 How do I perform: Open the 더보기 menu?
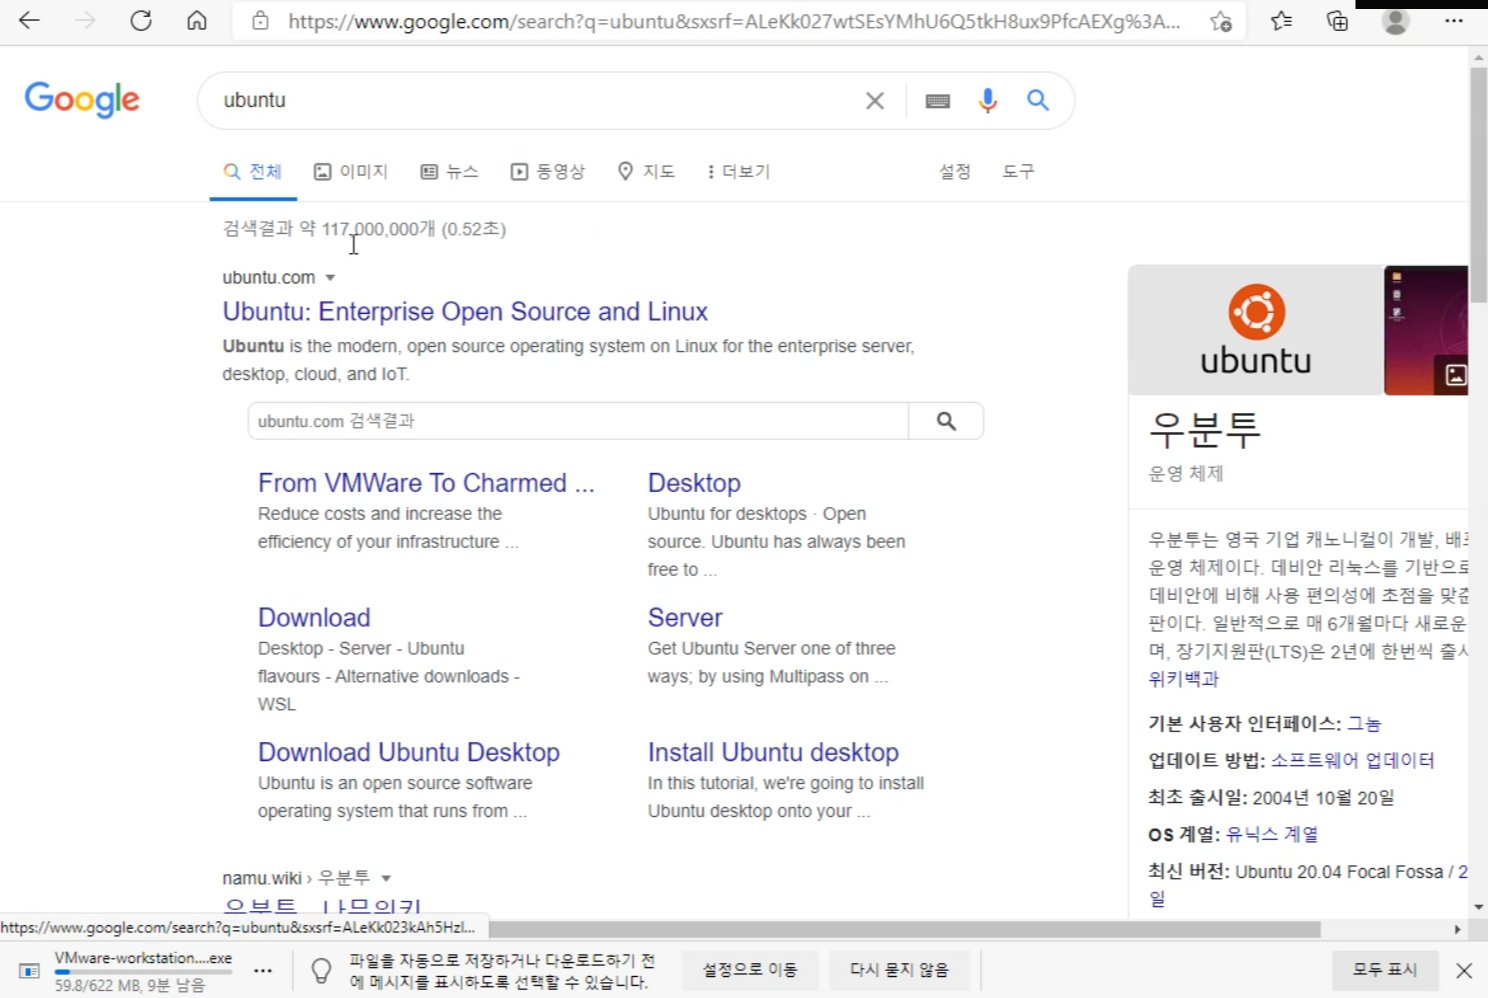(x=738, y=172)
